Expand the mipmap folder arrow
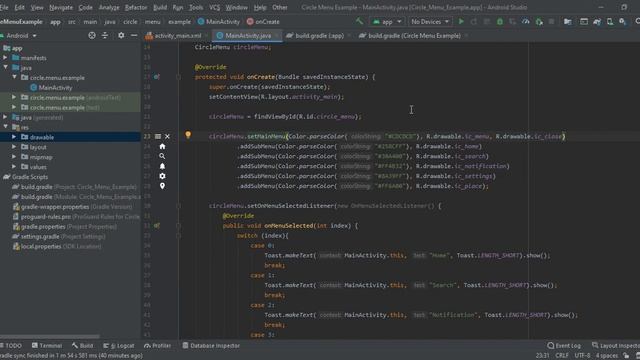 [14, 157]
